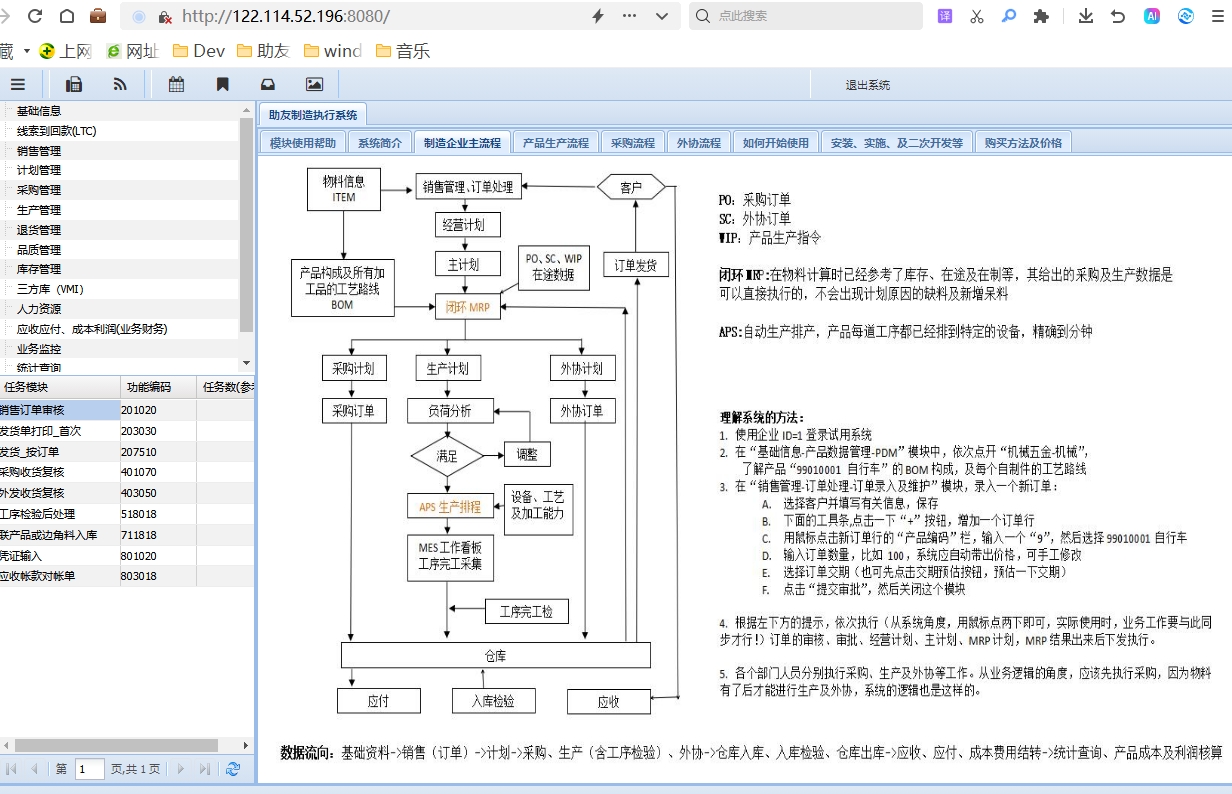Click the page number input field

click(x=89, y=769)
